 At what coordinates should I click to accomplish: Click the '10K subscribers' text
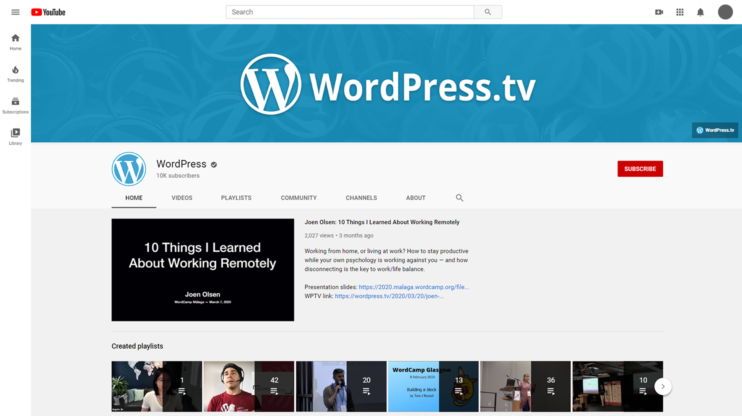tap(178, 176)
